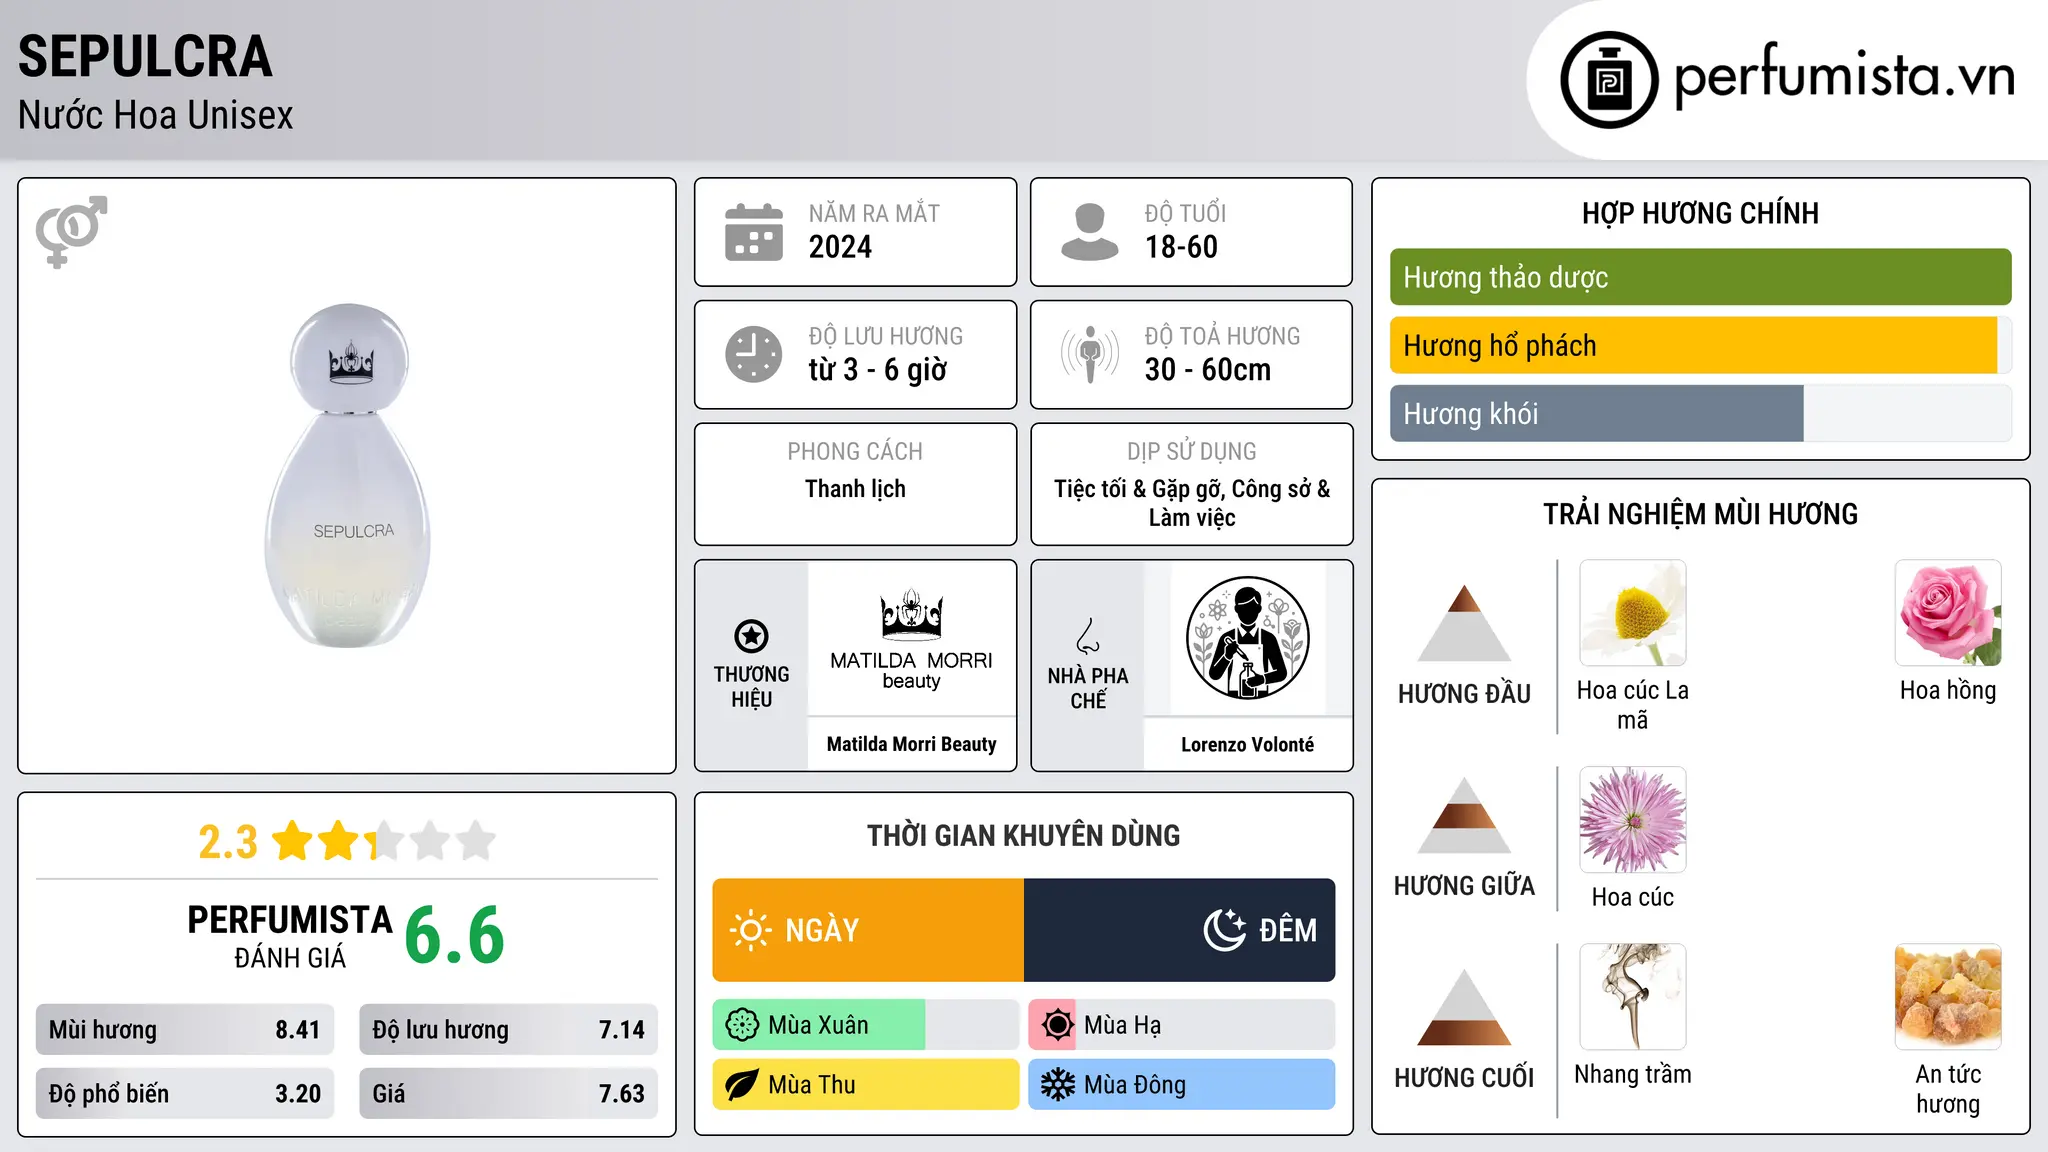Image resolution: width=2048 pixels, height=1152 pixels.
Task: Click the launch year value 2024
Action: [x=840, y=247]
